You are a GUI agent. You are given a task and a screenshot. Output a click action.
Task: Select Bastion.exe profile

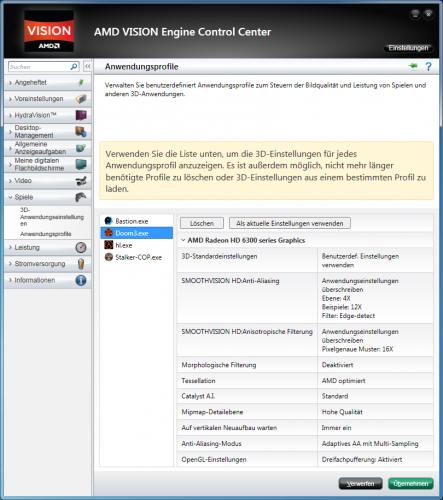click(x=137, y=221)
